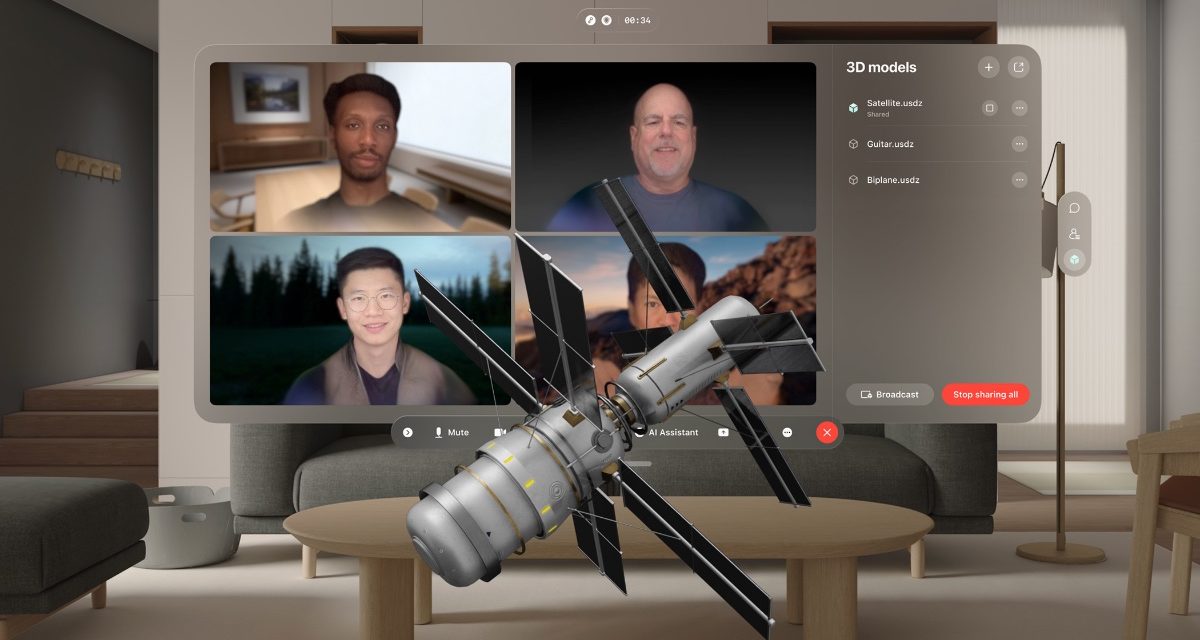This screenshot has width=1200, height=640.
Task: Open the more options ellipsis in the call toolbar
Action: pyautogui.click(x=789, y=432)
